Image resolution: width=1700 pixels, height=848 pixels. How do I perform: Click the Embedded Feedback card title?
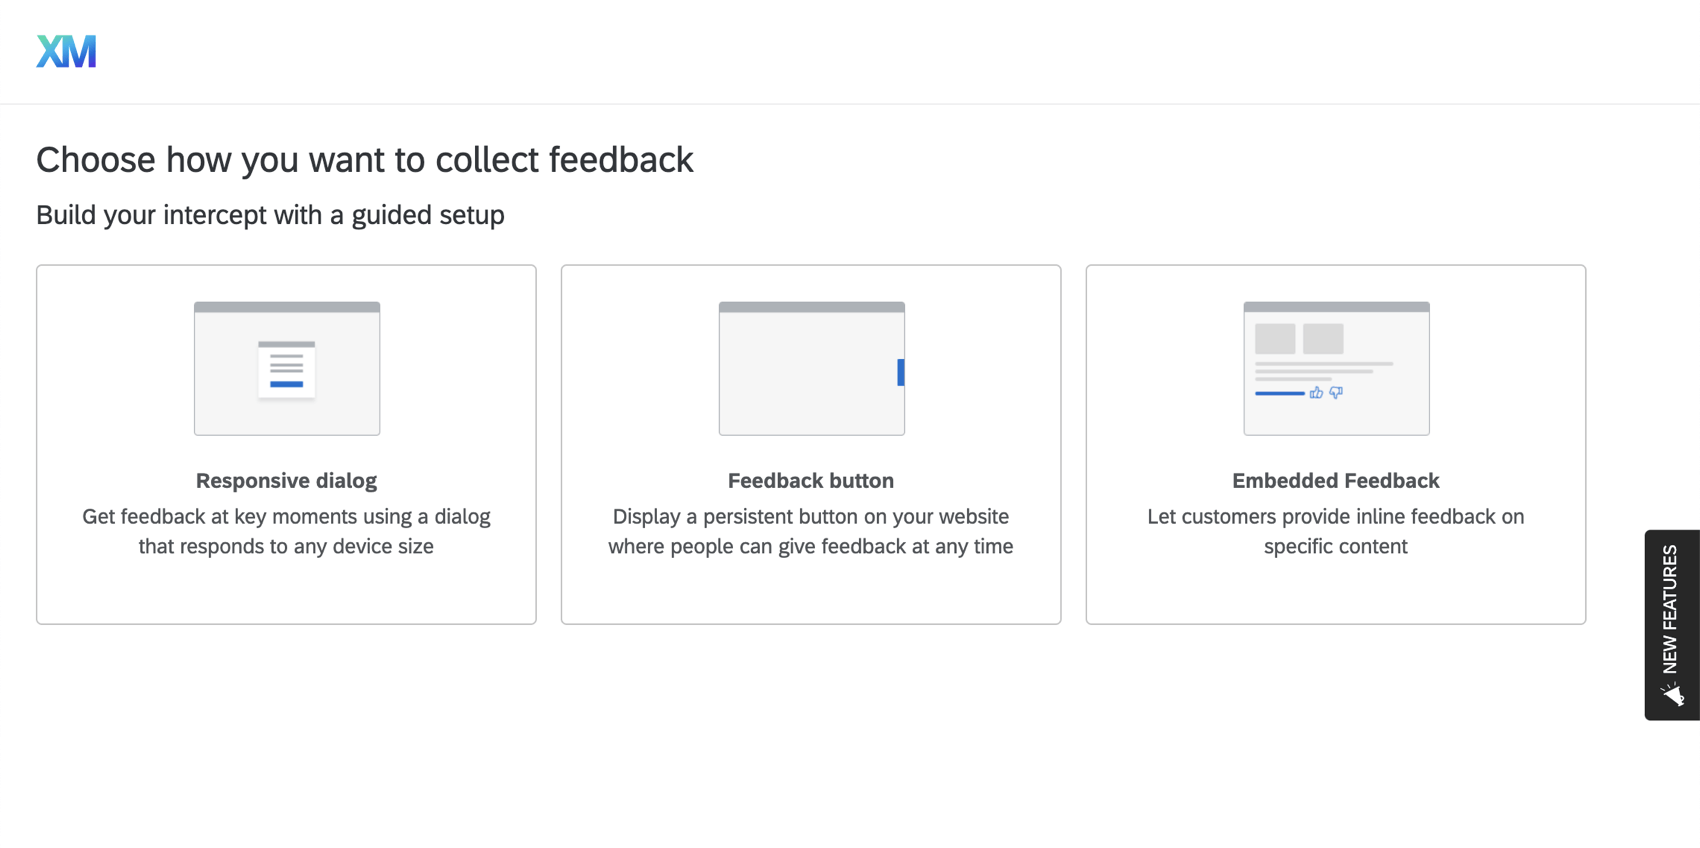coord(1336,480)
